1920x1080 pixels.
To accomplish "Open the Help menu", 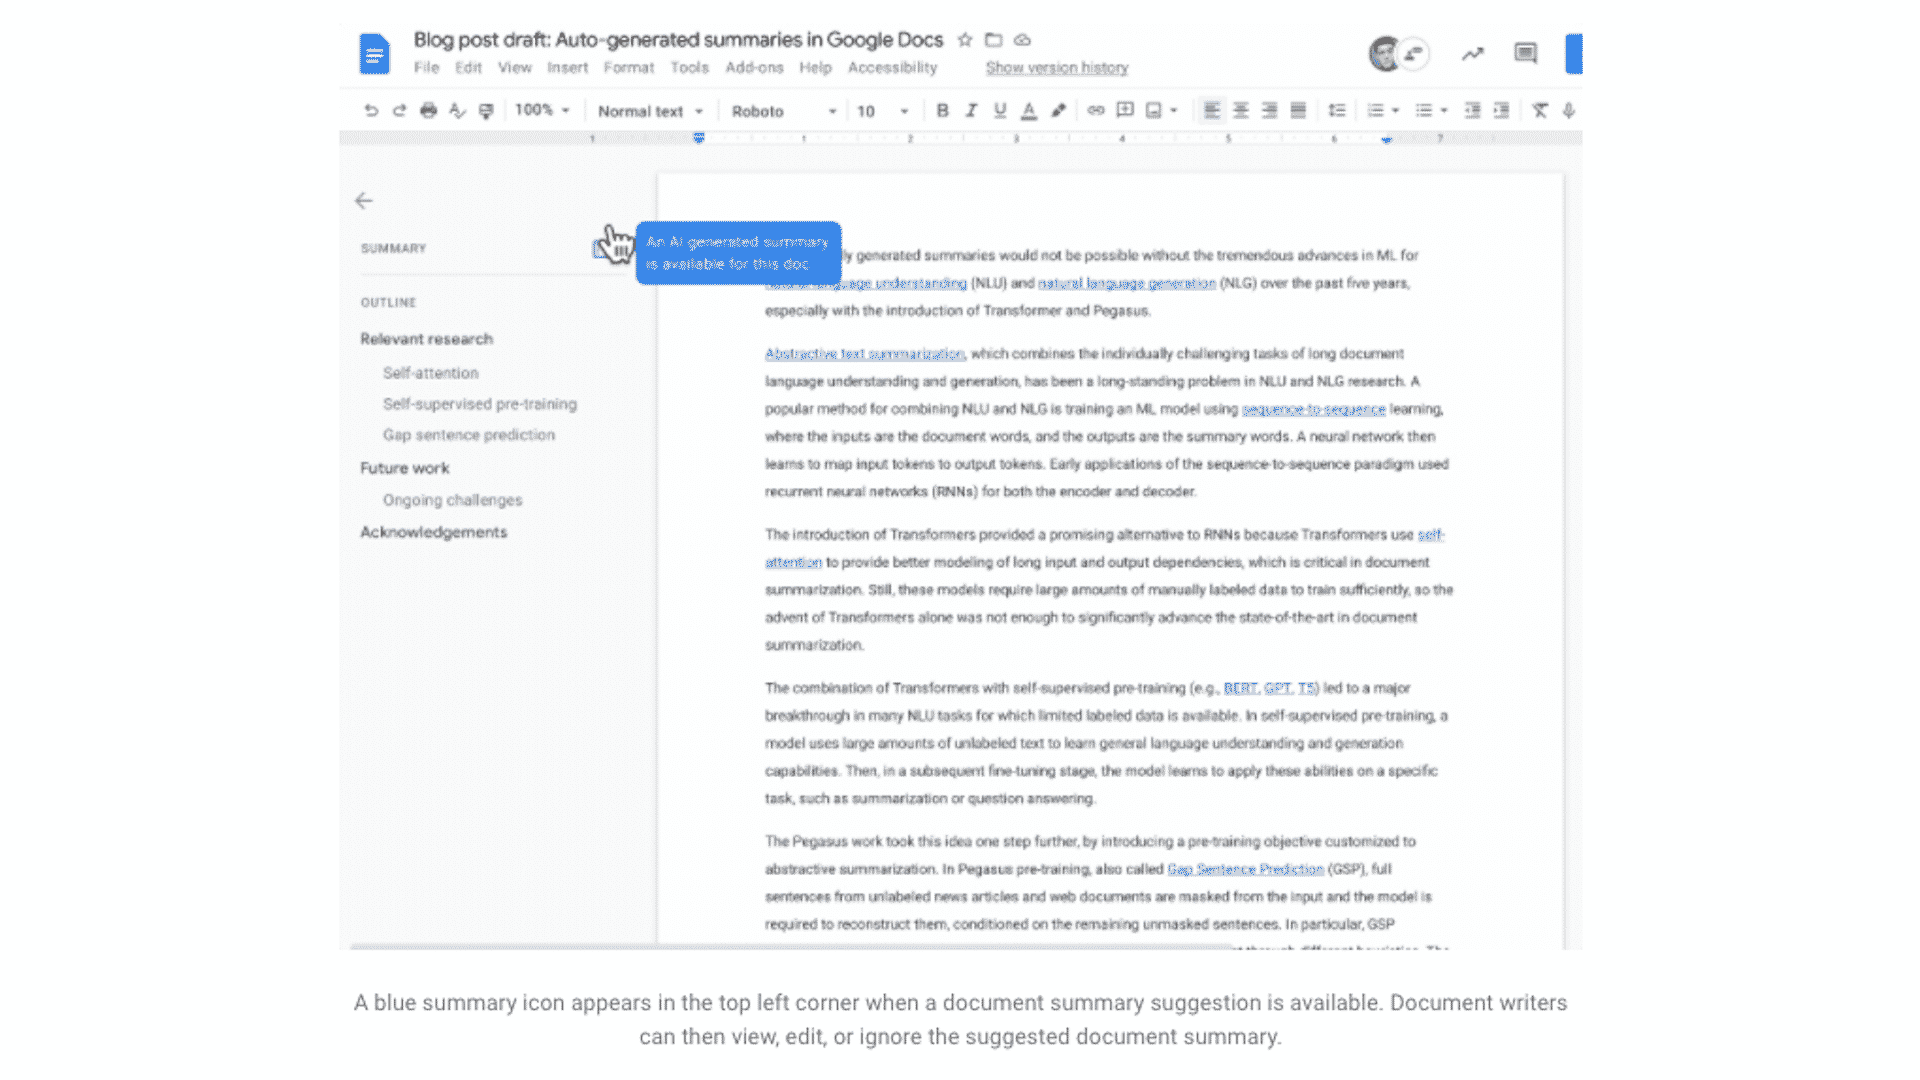I will click(x=815, y=68).
